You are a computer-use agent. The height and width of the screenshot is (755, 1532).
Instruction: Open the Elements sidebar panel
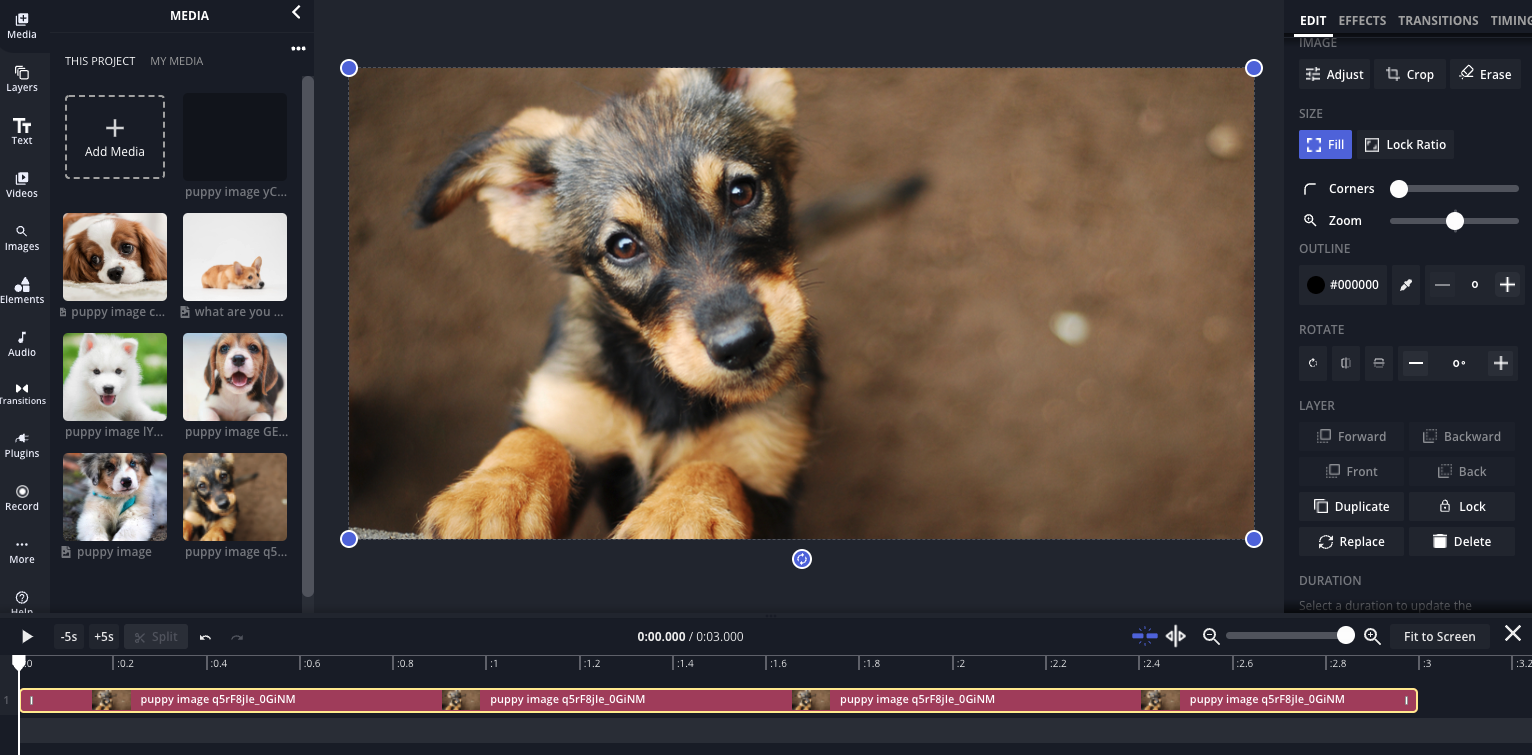pyautogui.click(x=22, y=290)
